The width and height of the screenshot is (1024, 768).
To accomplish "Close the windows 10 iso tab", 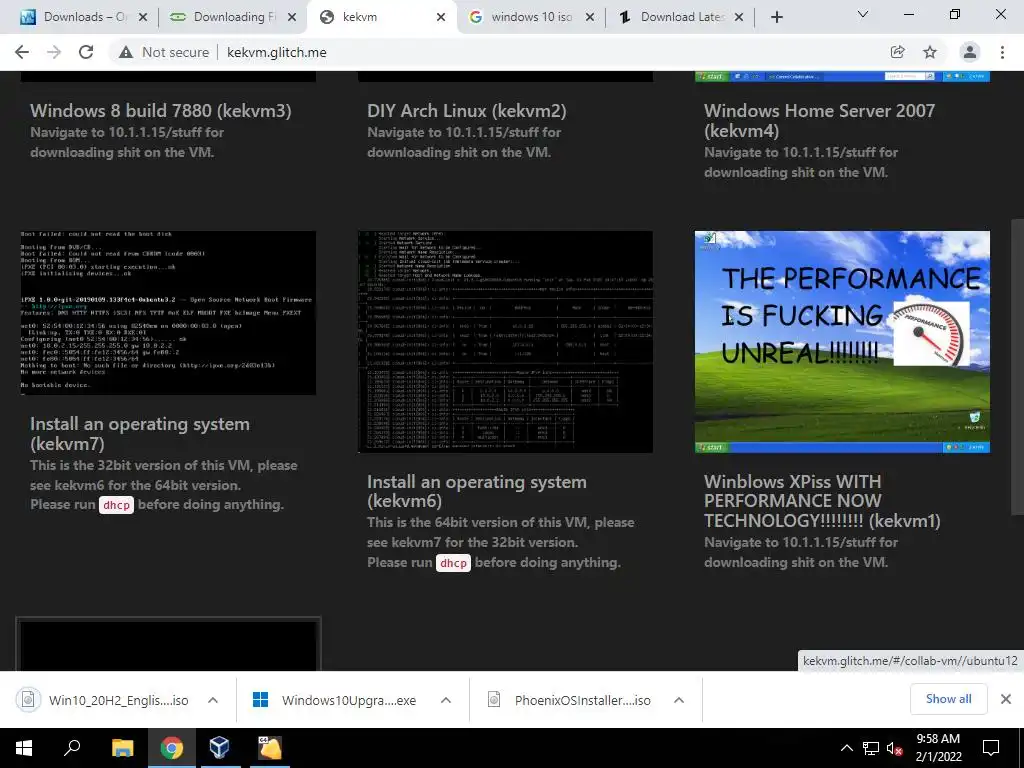I will point(590,17).
